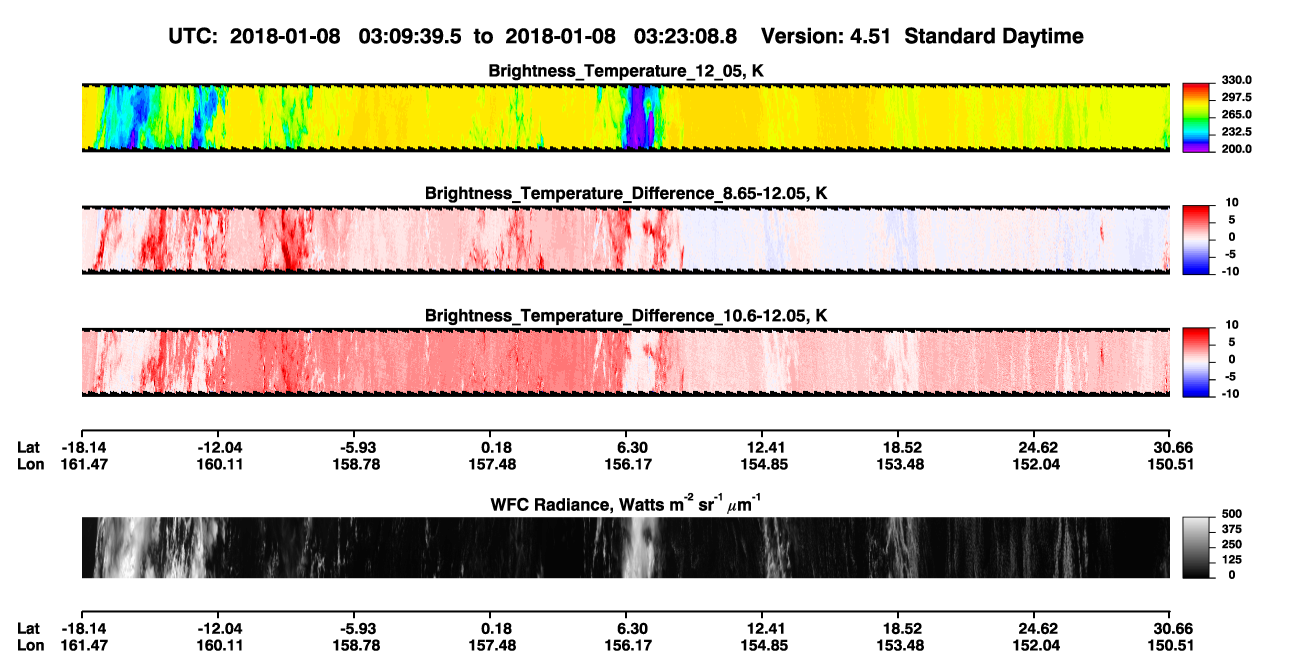Click the 'Brightness_Temperature_Difference_8.65-12.05, K' title
This screenshot has width=1300, height=667.
626,193
